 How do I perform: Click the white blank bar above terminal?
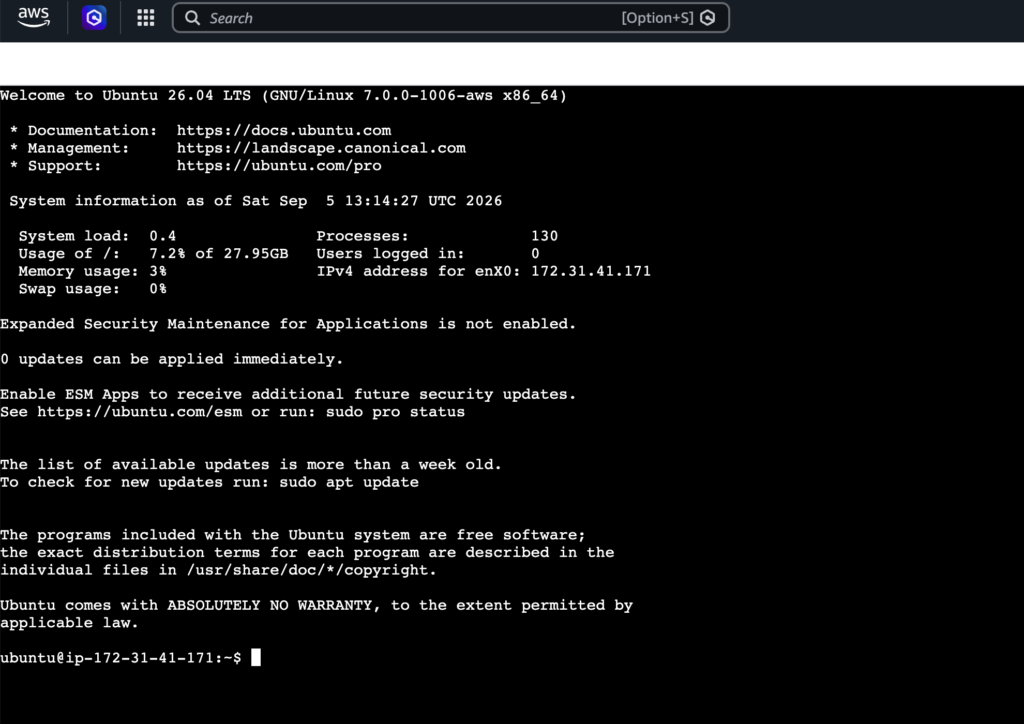point(512,64)
